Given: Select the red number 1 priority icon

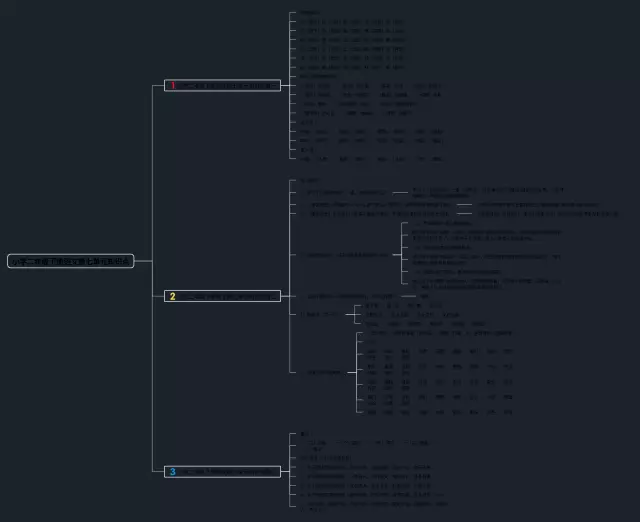Looking at the screenshot, I should pos(172,86).
